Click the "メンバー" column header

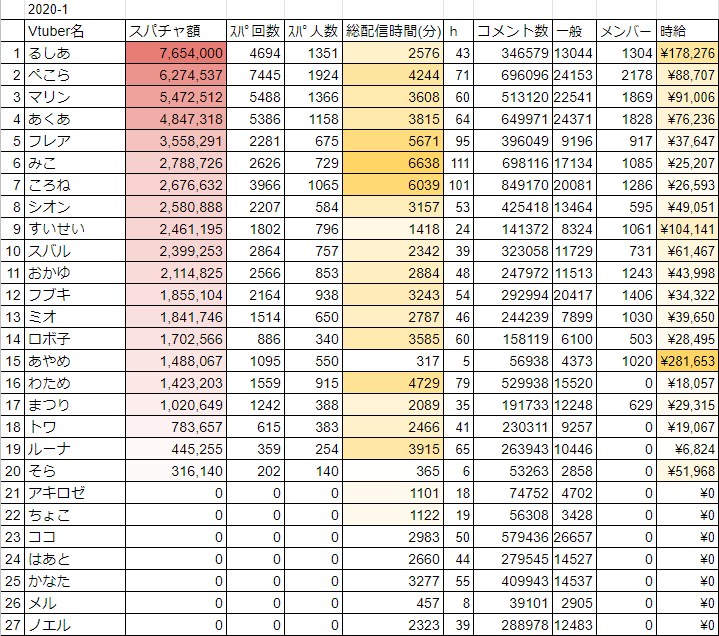[x=627, y=31]
